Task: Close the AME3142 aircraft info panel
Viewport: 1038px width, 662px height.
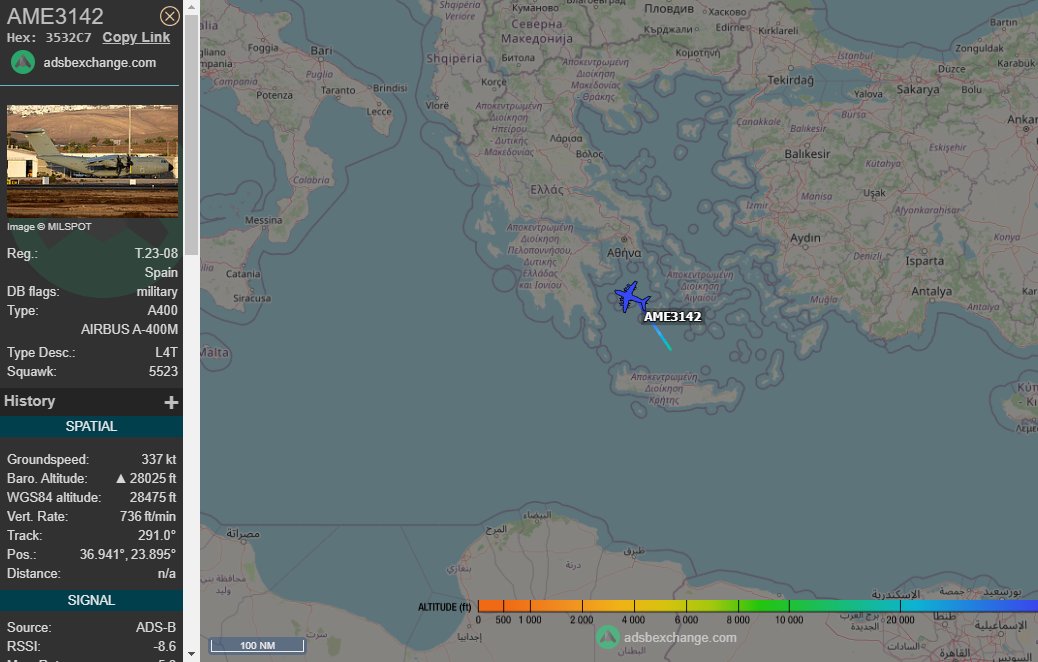Action: 169,16
